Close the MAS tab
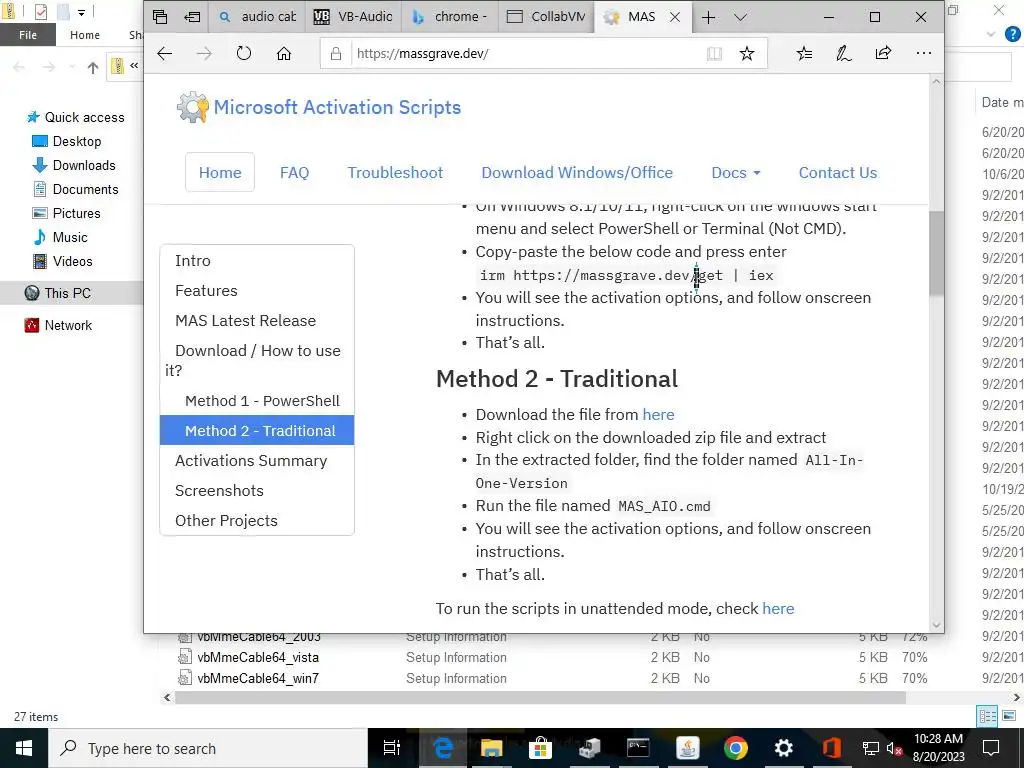 tap(675, 18)
